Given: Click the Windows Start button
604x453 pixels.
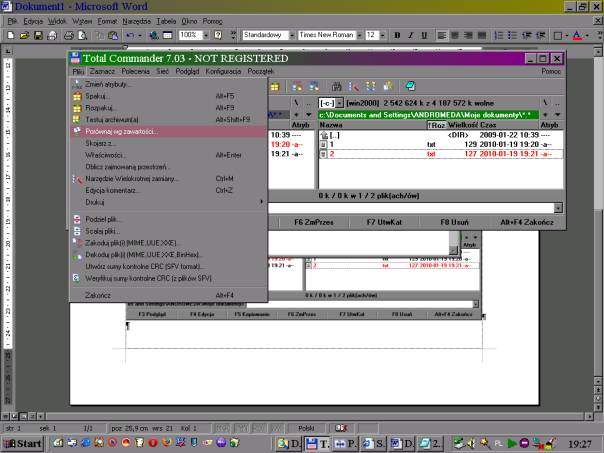Looking at the screenshot, I should 22,443.
